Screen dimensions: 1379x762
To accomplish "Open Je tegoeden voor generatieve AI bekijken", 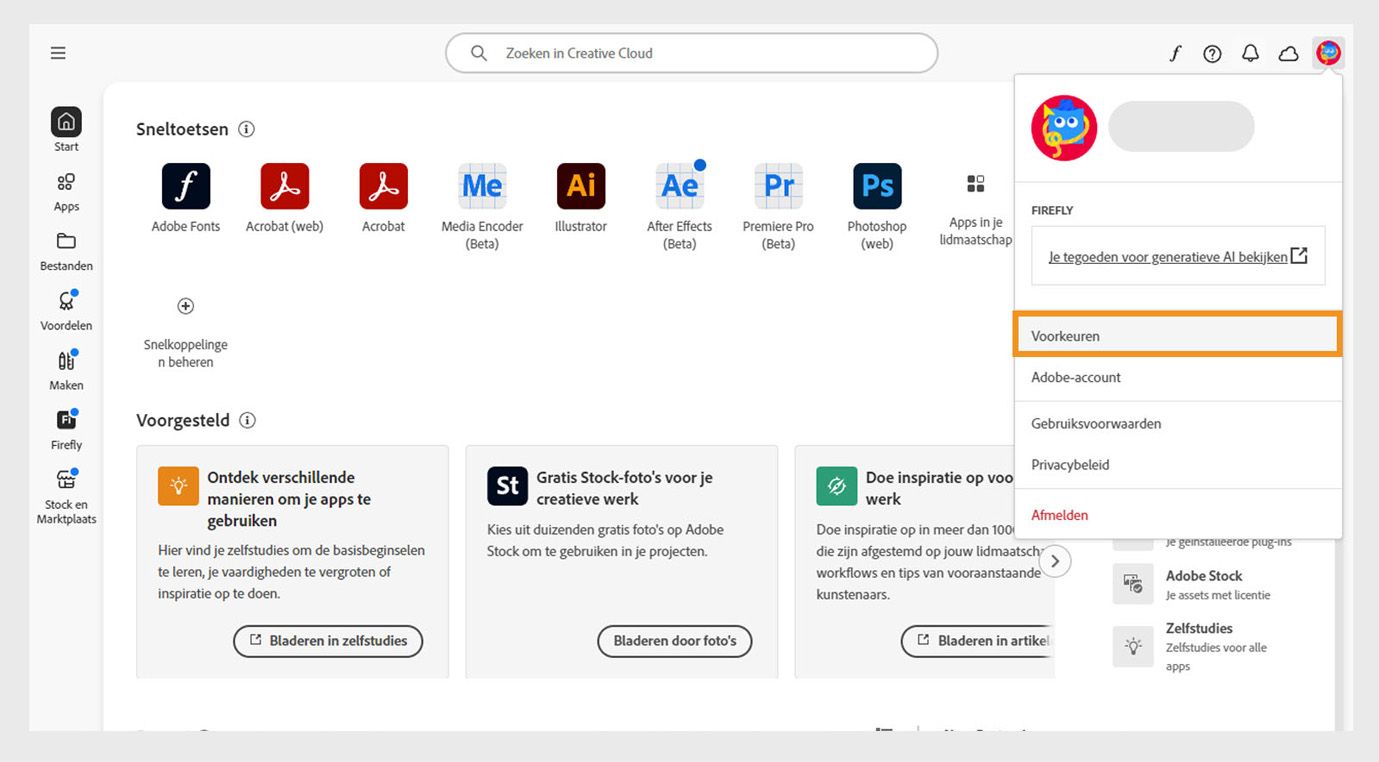I will 1178,256.
